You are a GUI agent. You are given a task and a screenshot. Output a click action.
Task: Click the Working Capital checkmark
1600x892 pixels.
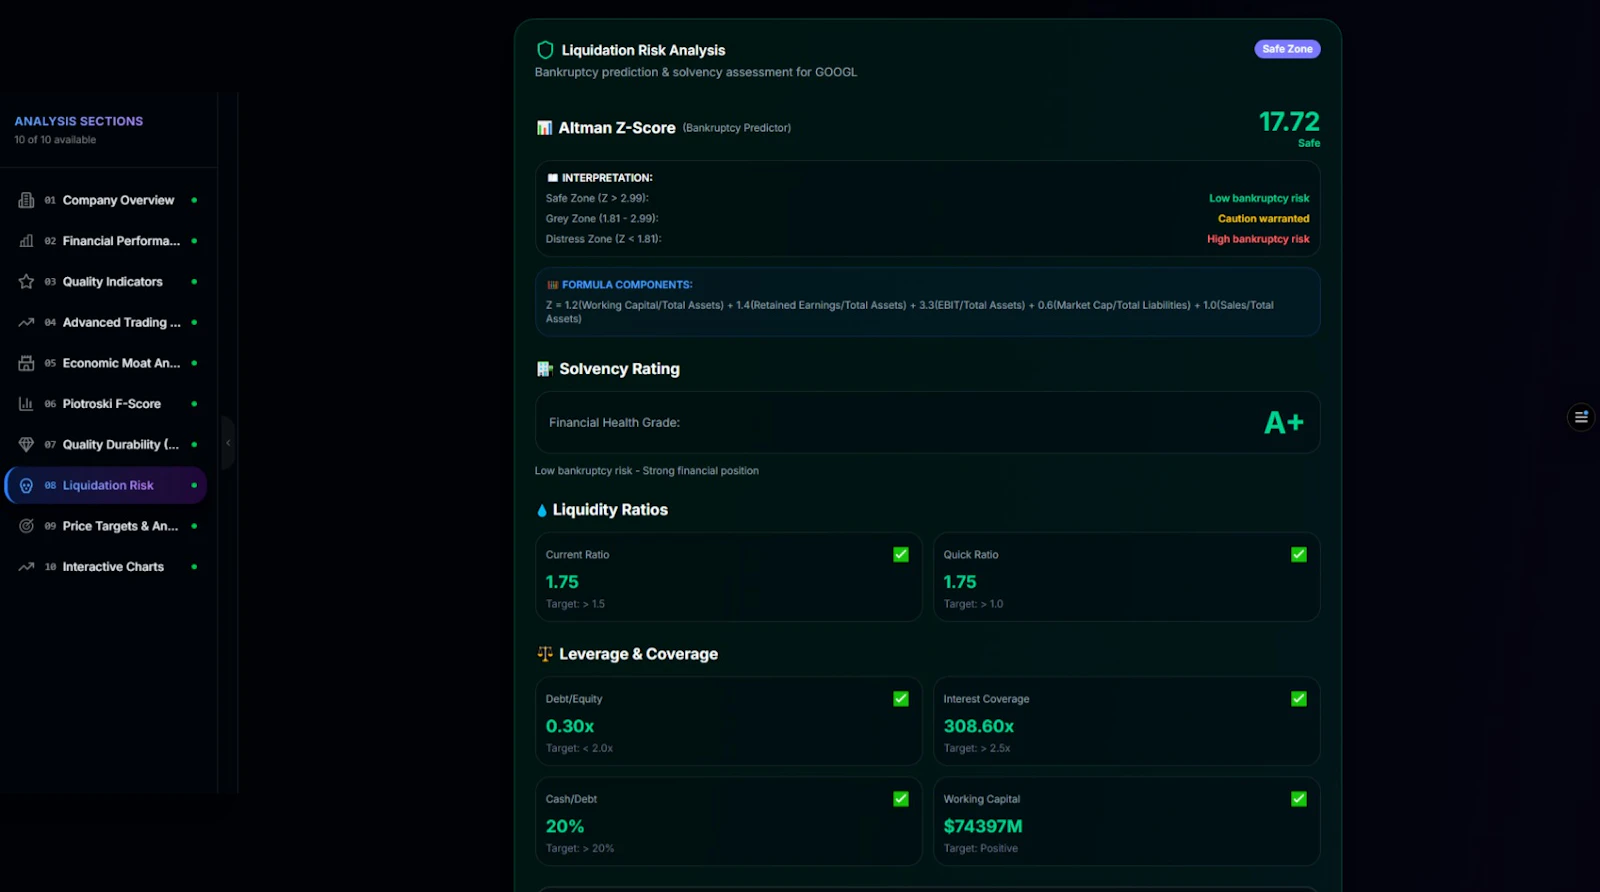click(x=1299, y=799)
